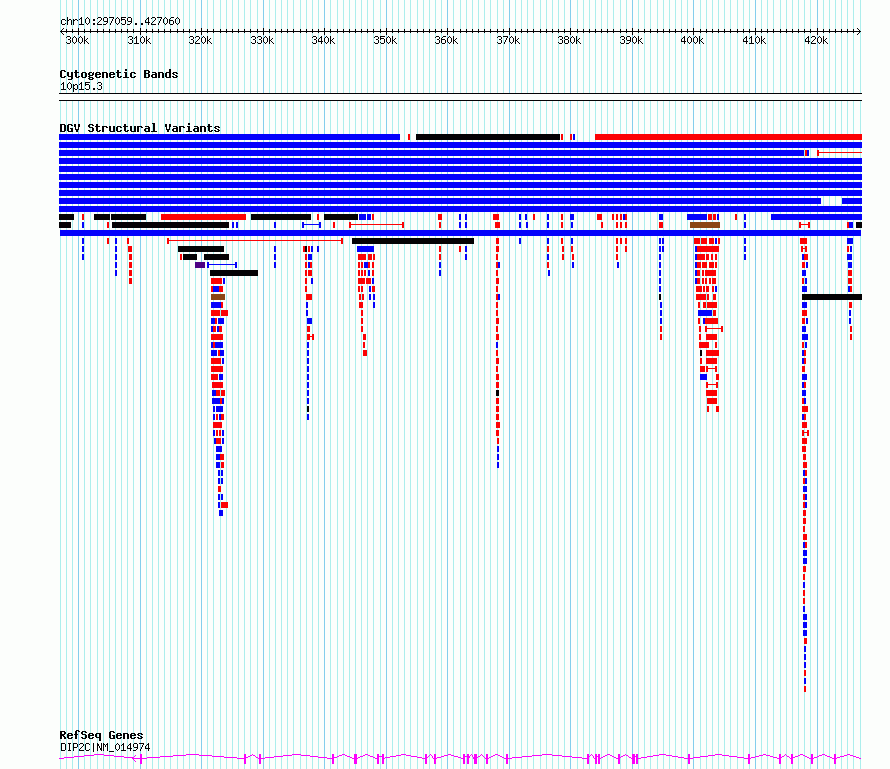Image resolution: width=890 pixels, height=769 pixels.
Task: Click the thin red variant line from 346k to 354k
Action: click(x=376, y=225)
